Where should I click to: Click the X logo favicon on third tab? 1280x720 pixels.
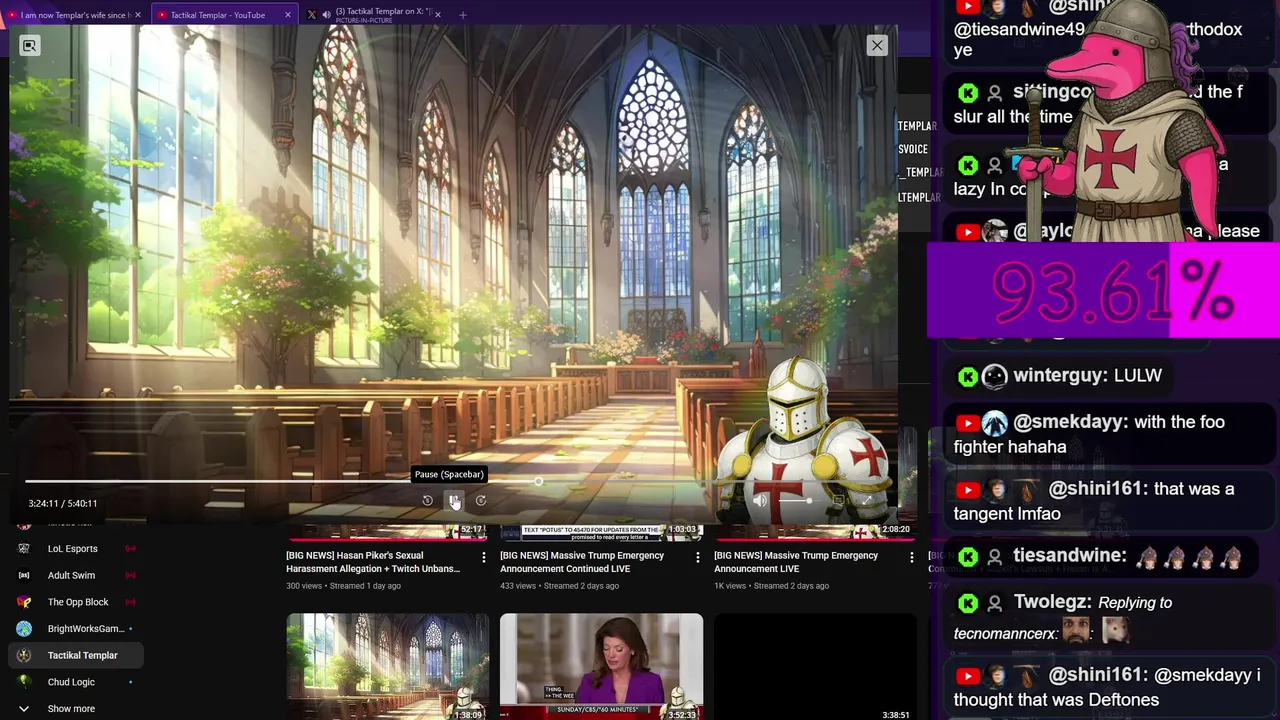(311, 15)
